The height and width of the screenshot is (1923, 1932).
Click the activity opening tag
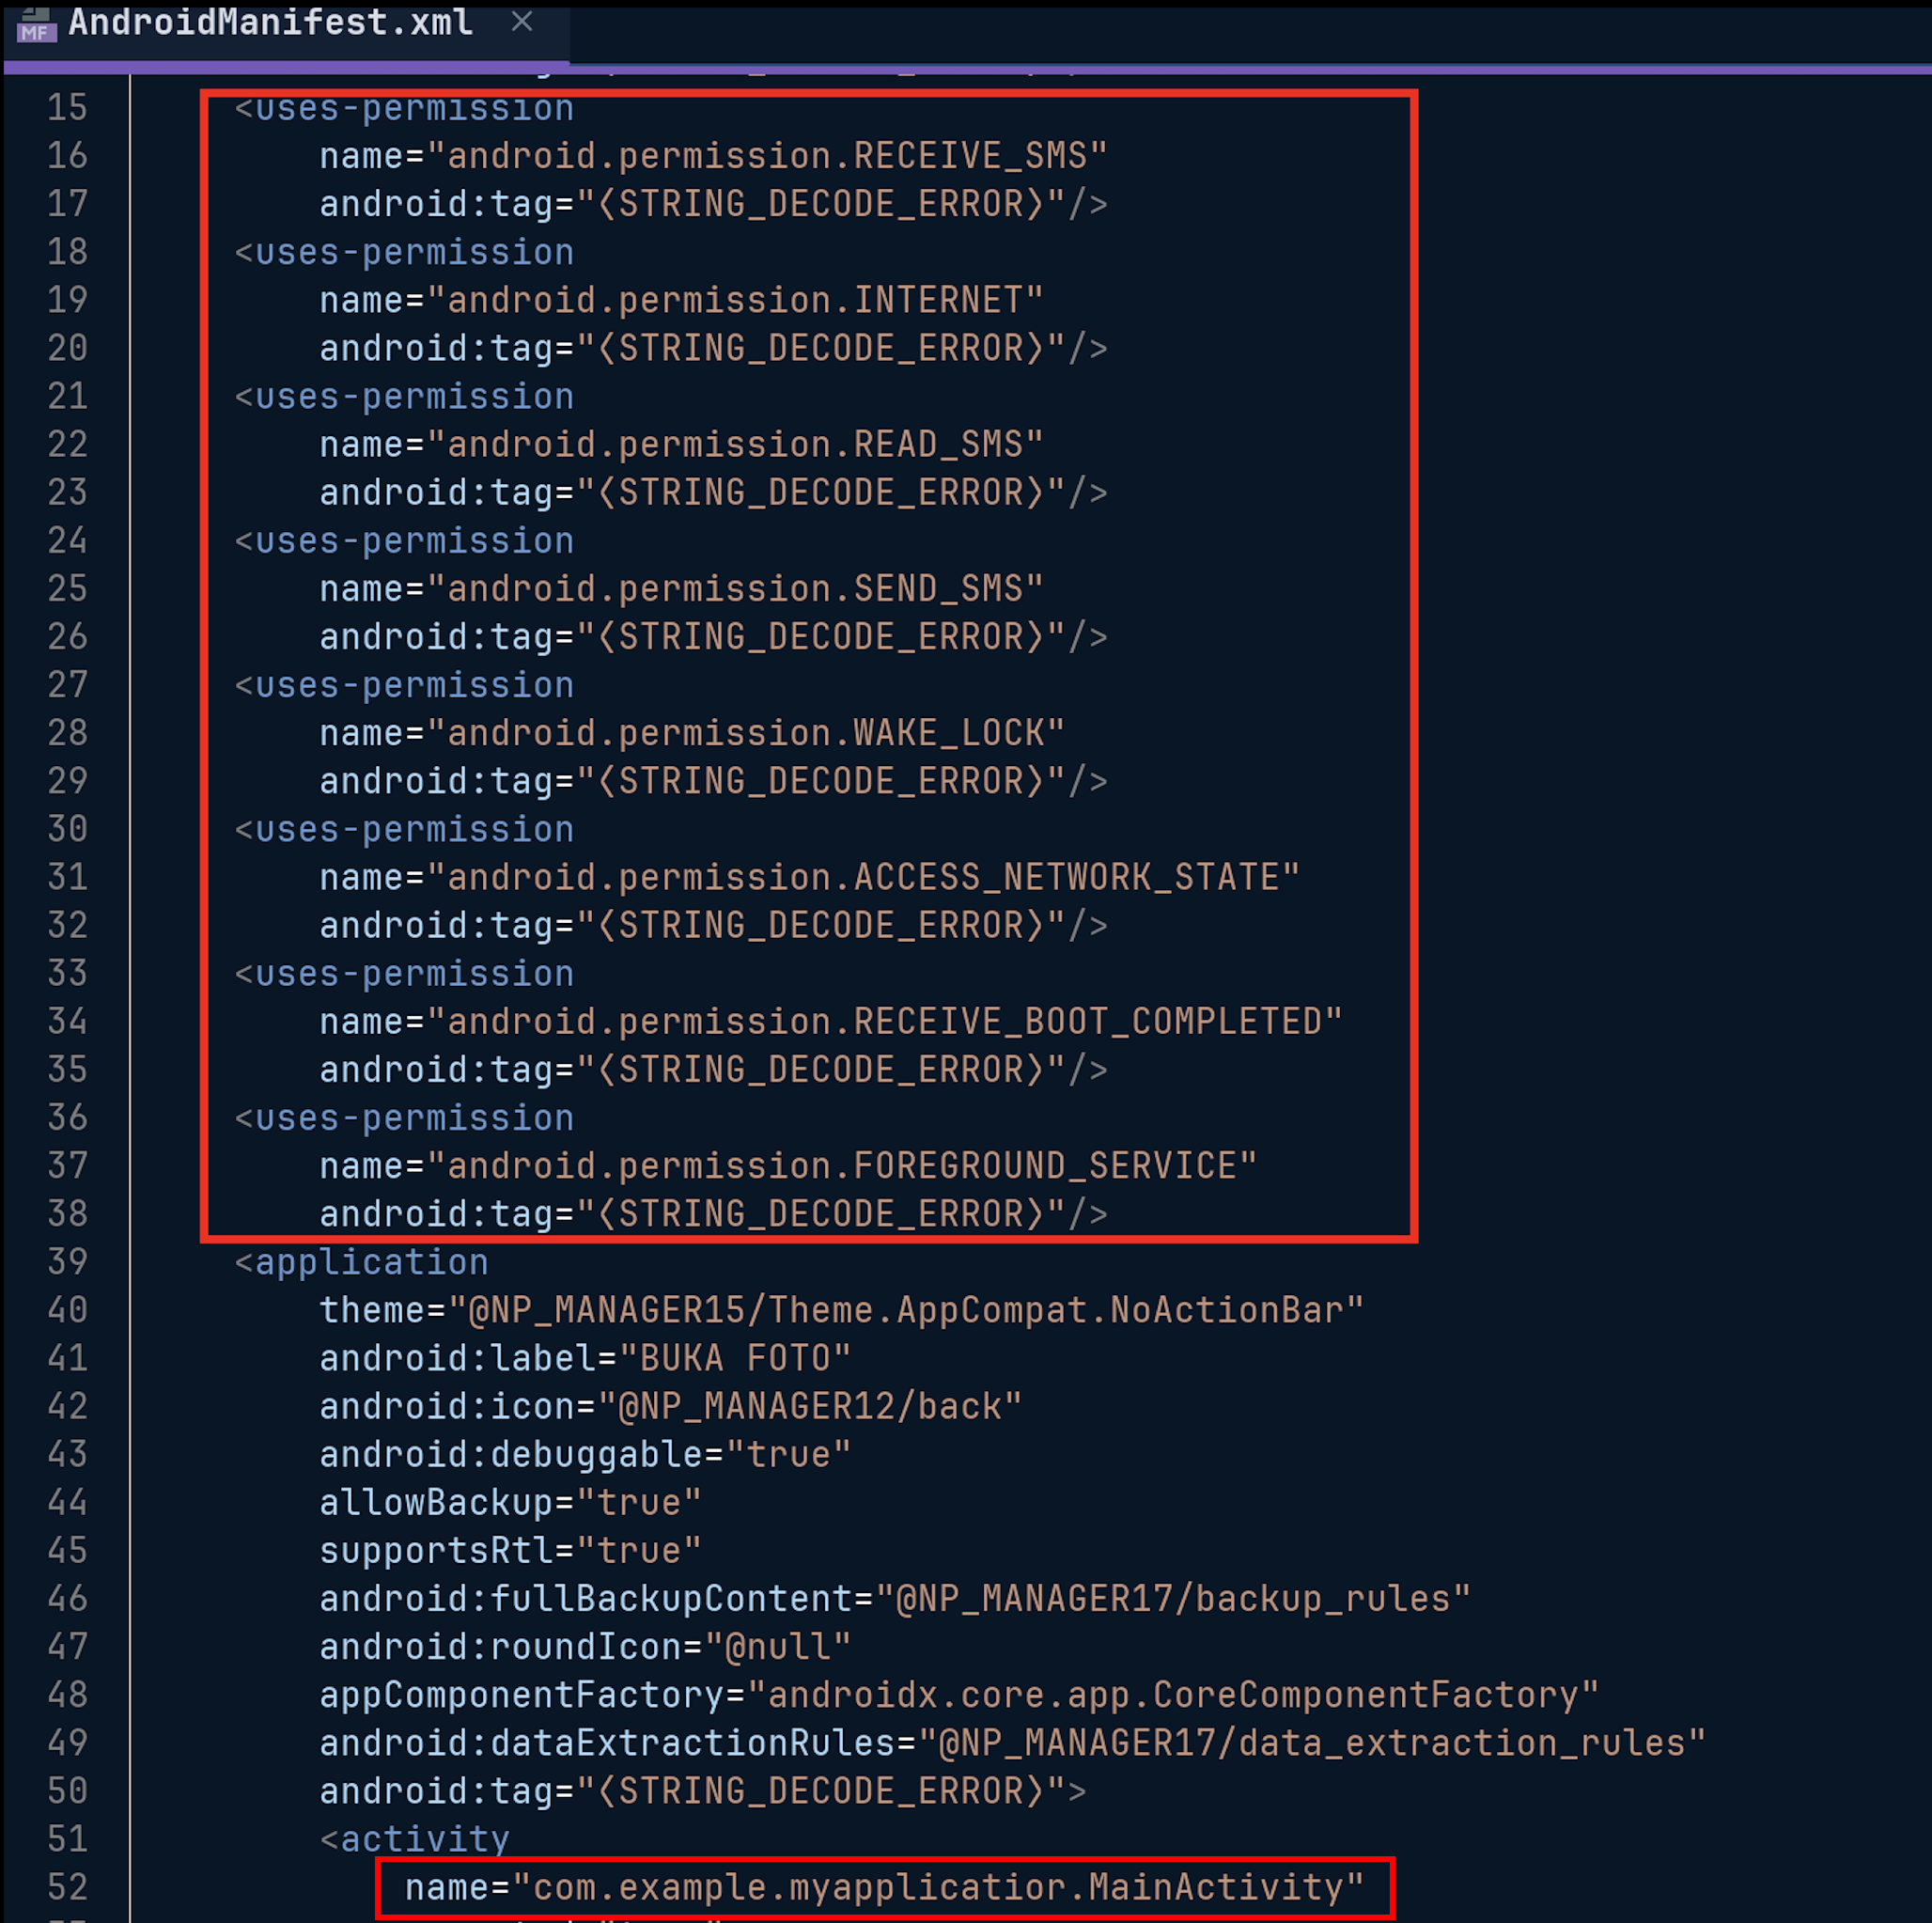point(414,1839)
